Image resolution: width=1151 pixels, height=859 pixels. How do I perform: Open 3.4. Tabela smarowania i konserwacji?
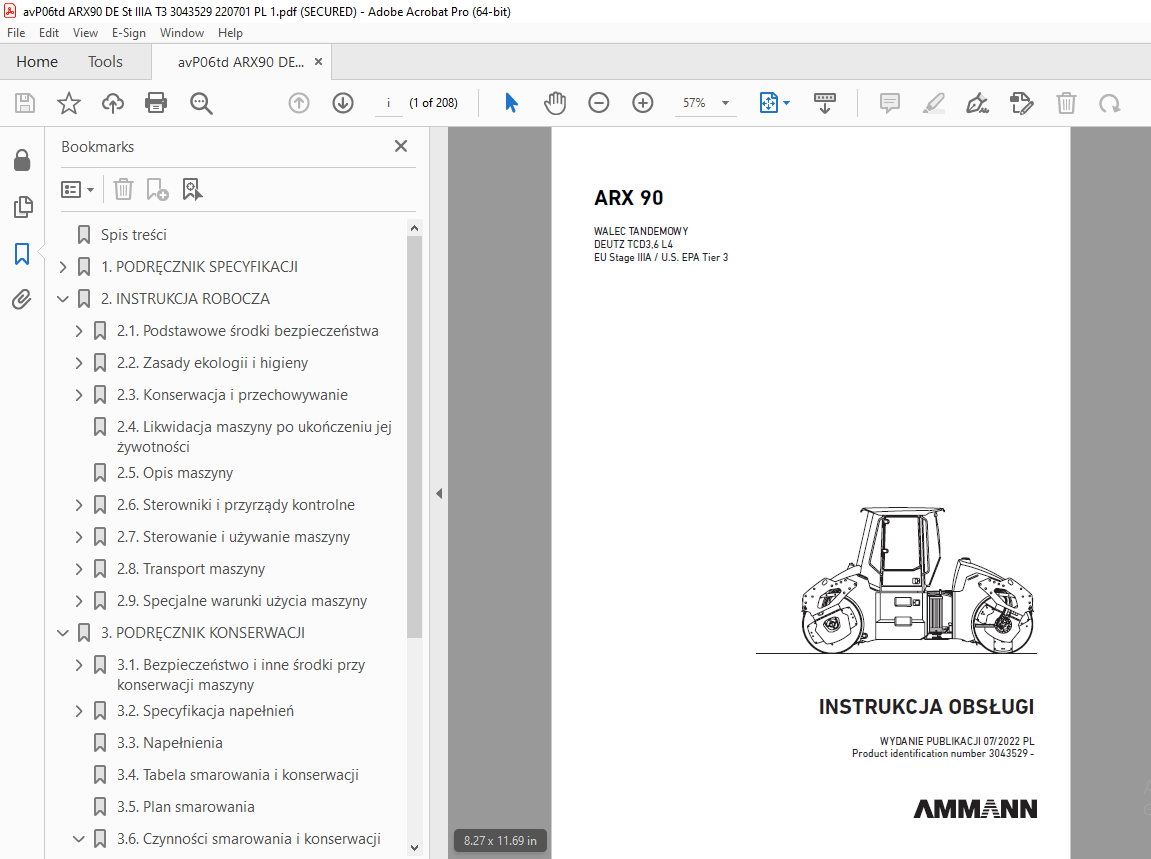tap(238, 775)
